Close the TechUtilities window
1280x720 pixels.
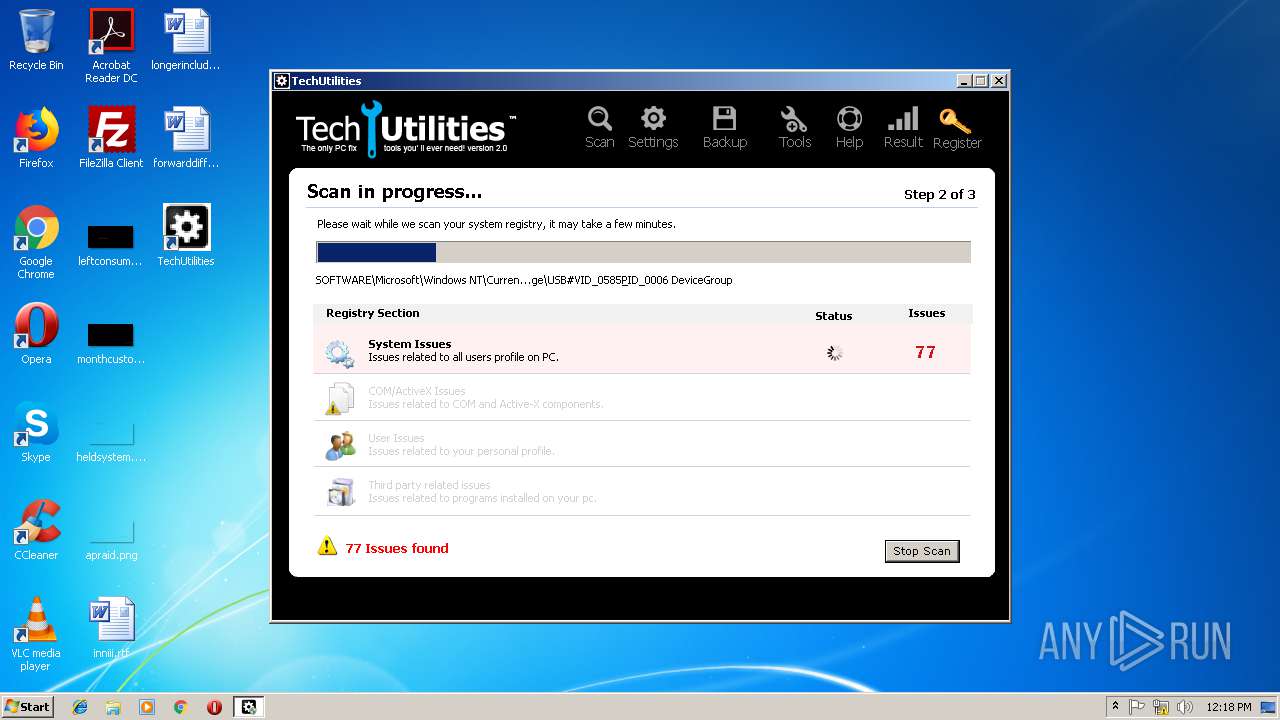point(998,81)
